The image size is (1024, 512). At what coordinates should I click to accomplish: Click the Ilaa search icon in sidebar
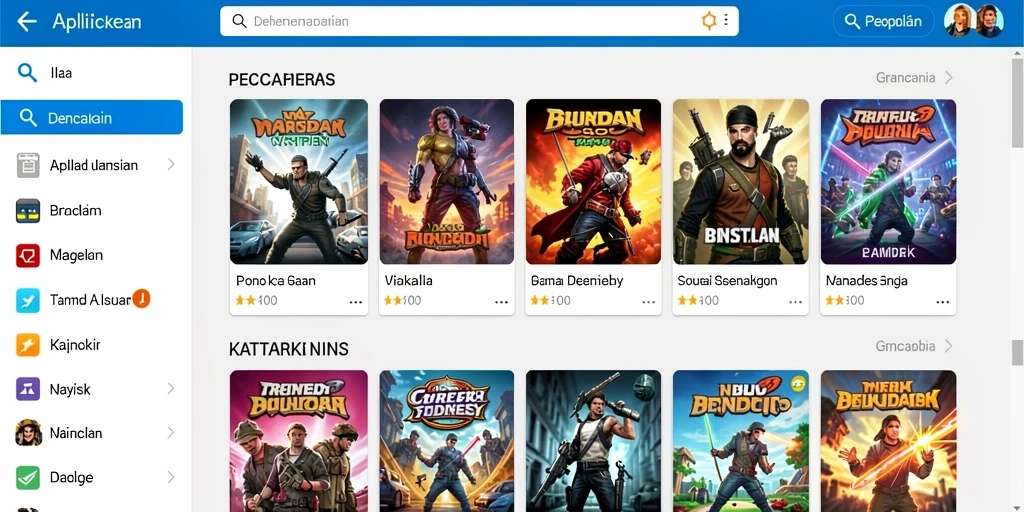[x=27, y=72]
